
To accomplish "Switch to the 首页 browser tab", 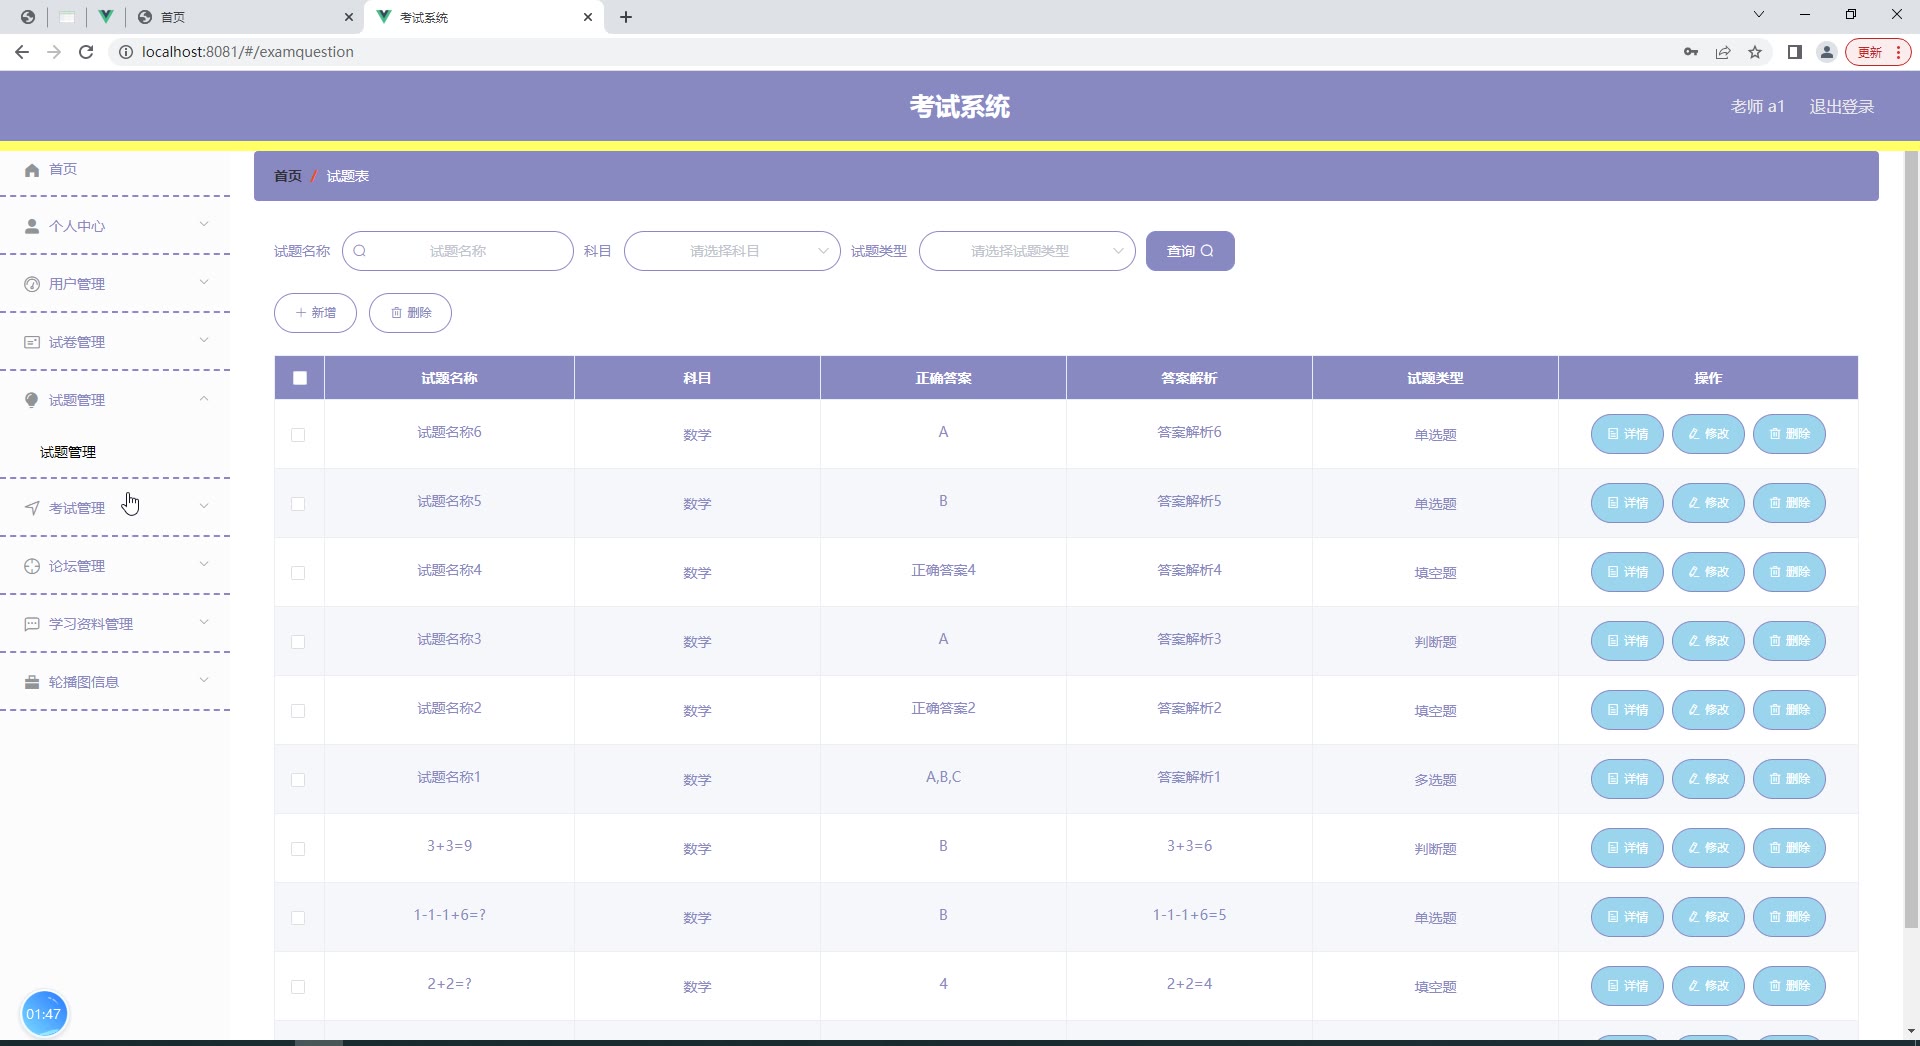I will [x=245, y=17].
